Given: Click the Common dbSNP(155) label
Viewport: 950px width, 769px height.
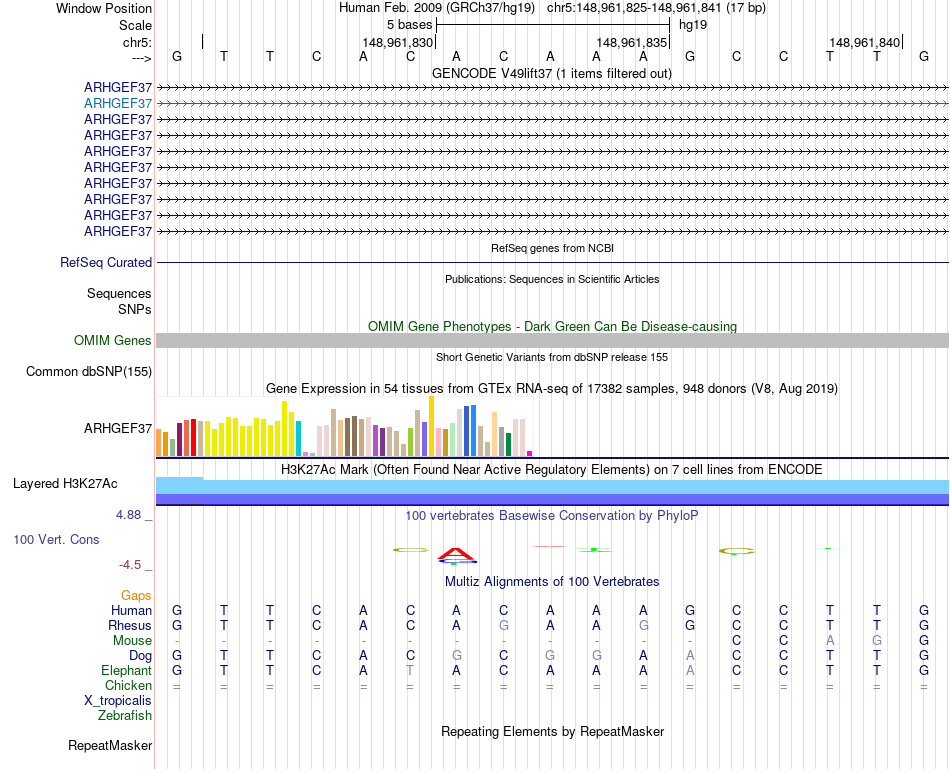Looking at the screenshot, I should coord(88,371).
